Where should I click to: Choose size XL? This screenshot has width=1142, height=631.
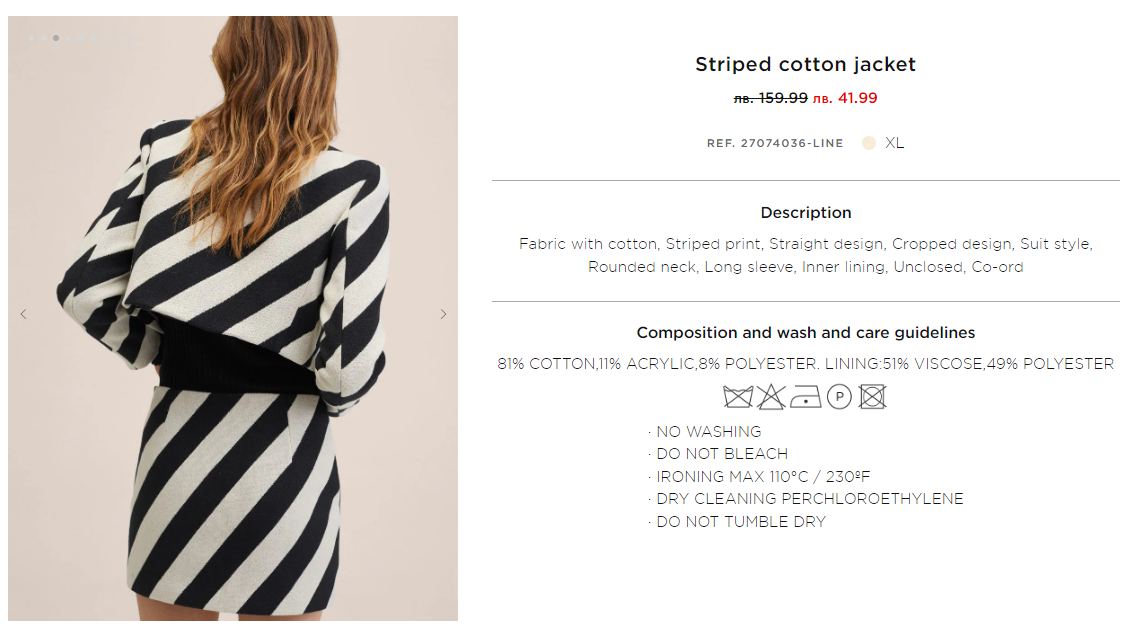pyautogui.click(x=894, y=143)
